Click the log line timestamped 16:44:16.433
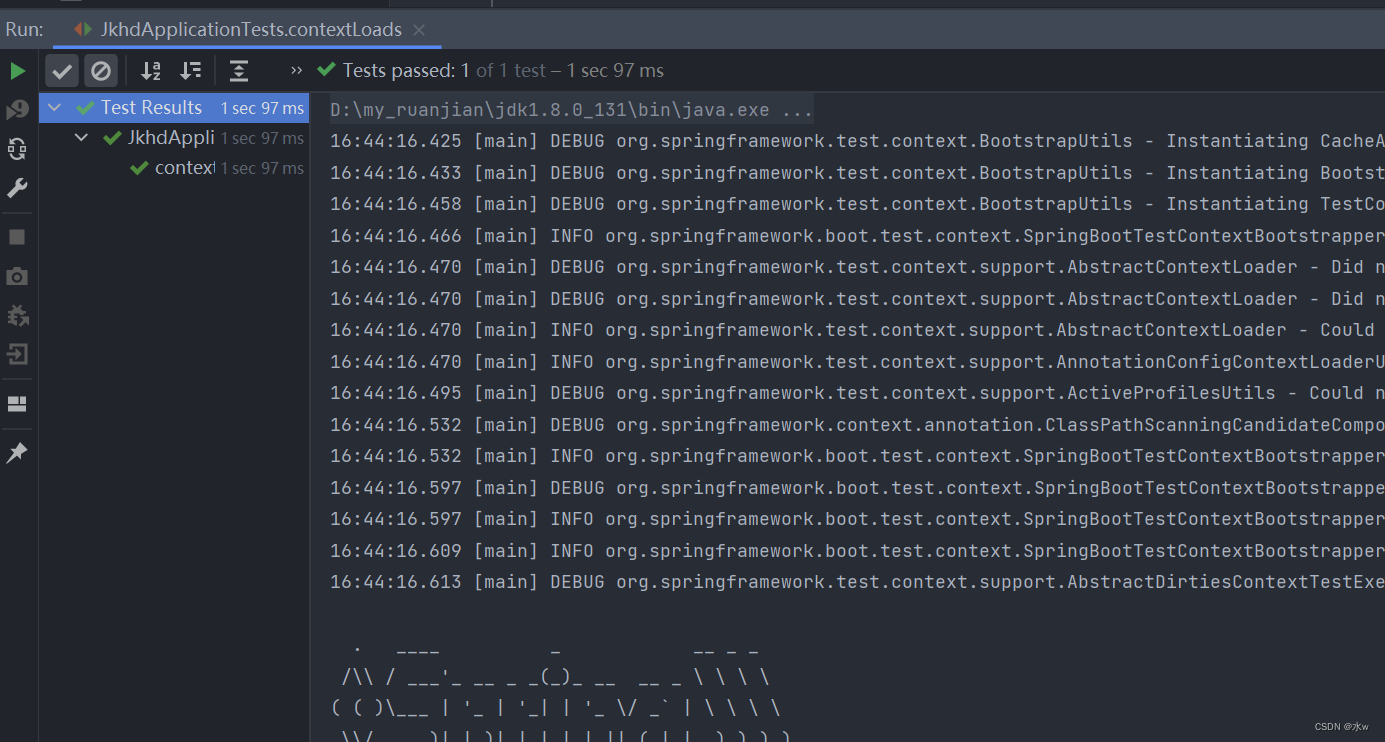This screenshot has height=742, width=1385. (x=857, y=172)
